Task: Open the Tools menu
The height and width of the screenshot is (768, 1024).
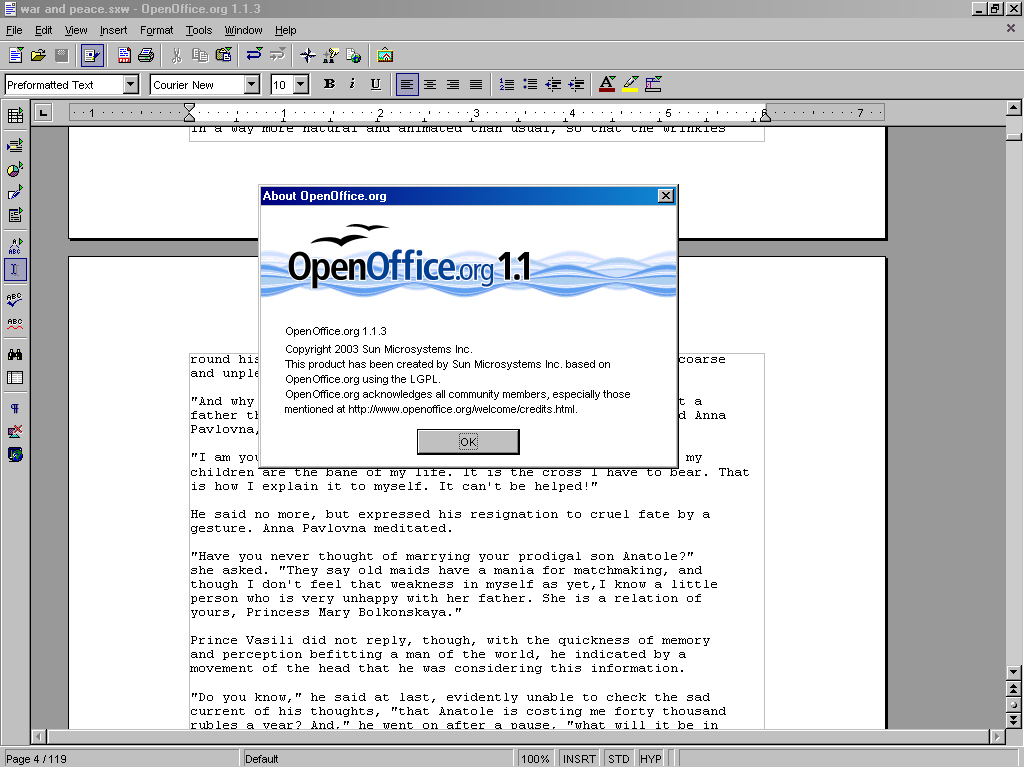Action: coord(199,31)
